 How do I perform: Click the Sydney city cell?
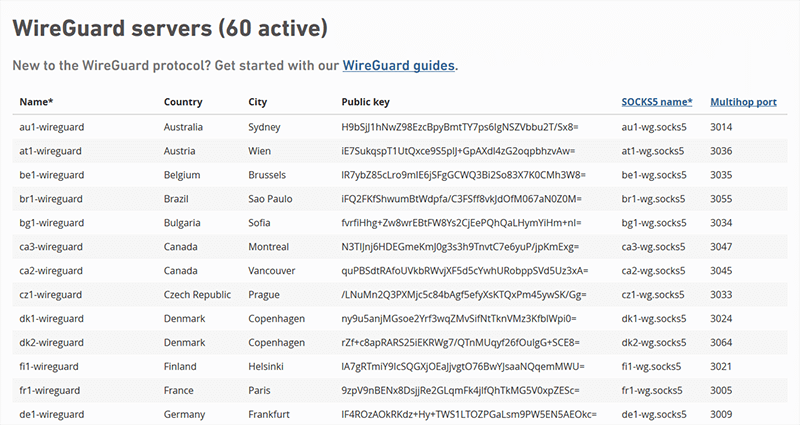click(264, 128)
